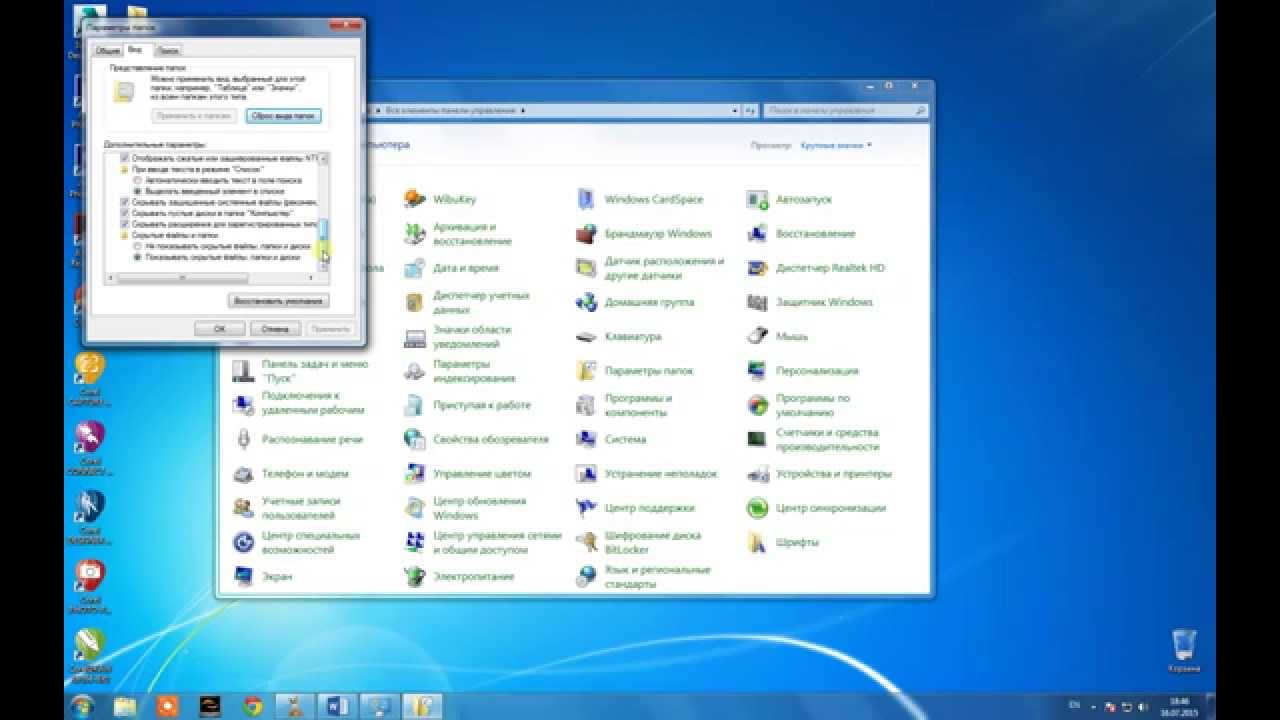Open Брандмауэр Windows

click(644, 234)
